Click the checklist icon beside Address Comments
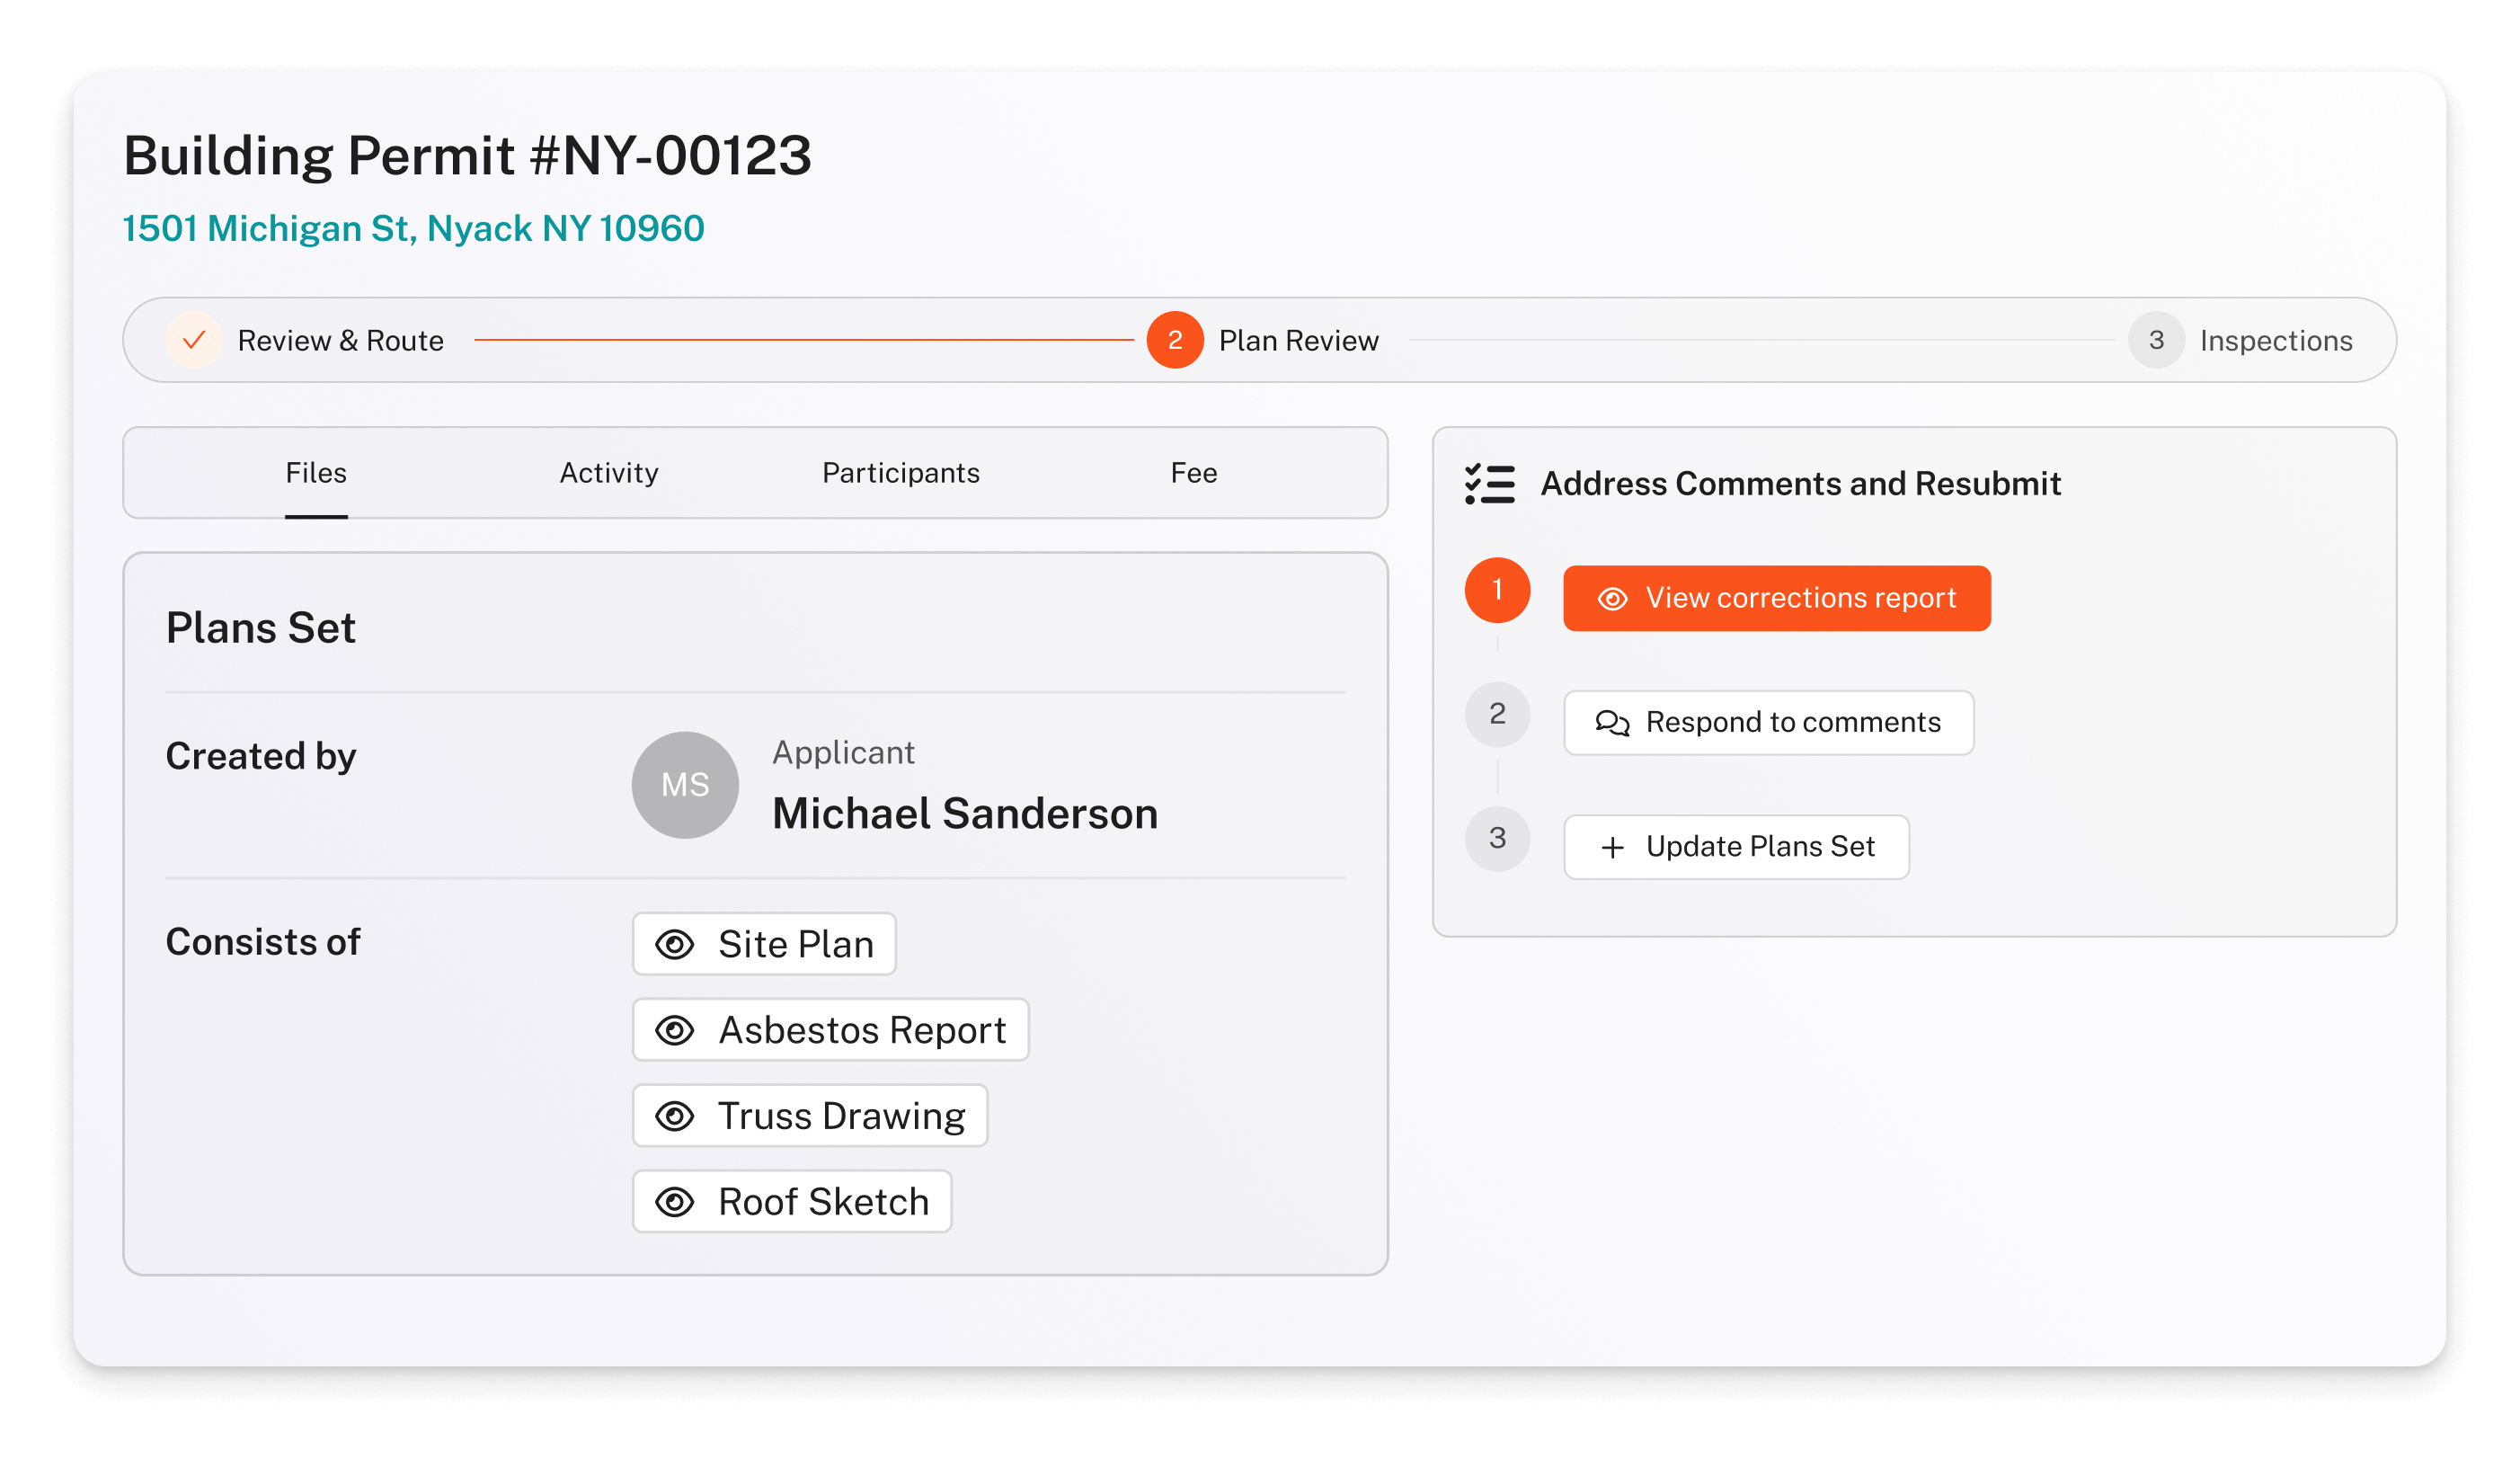 (x=1489, y=484)
